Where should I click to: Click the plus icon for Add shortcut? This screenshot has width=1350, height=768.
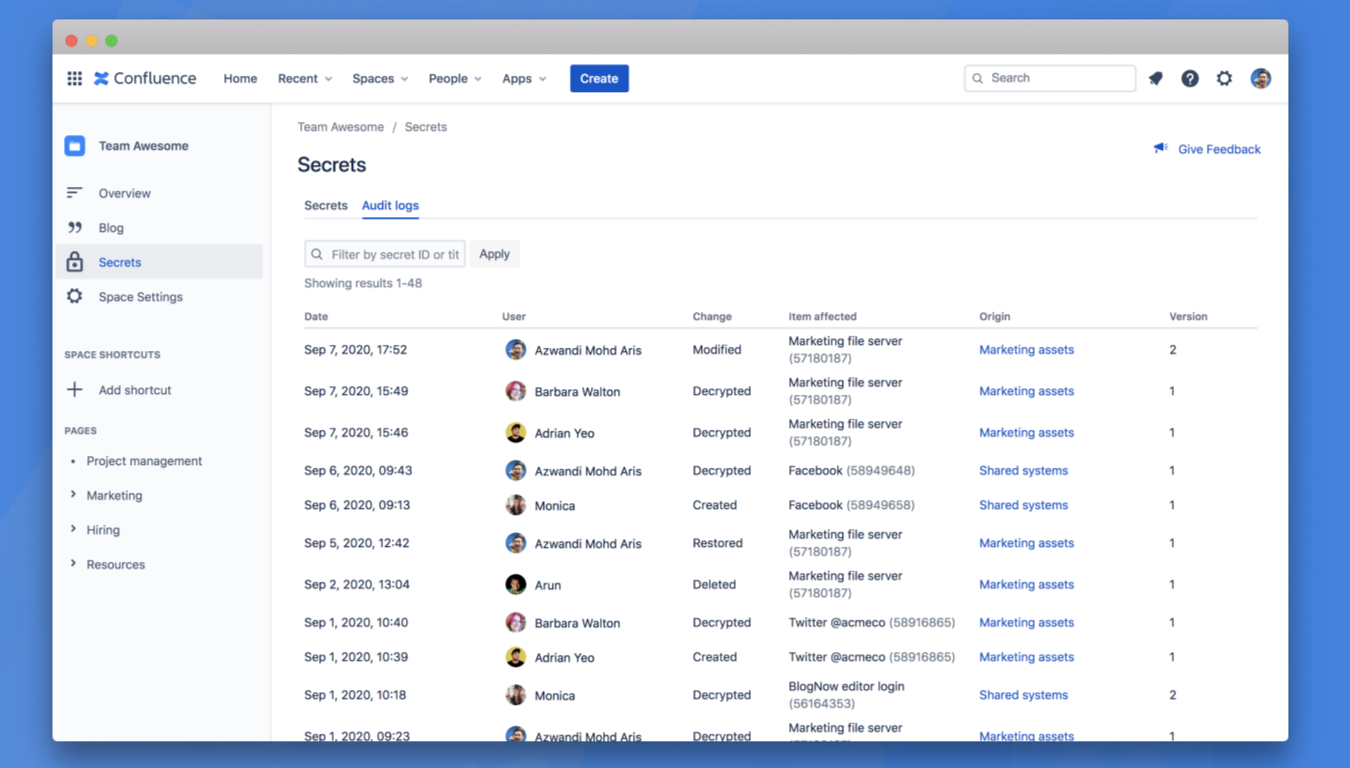[x=75, y=390]
